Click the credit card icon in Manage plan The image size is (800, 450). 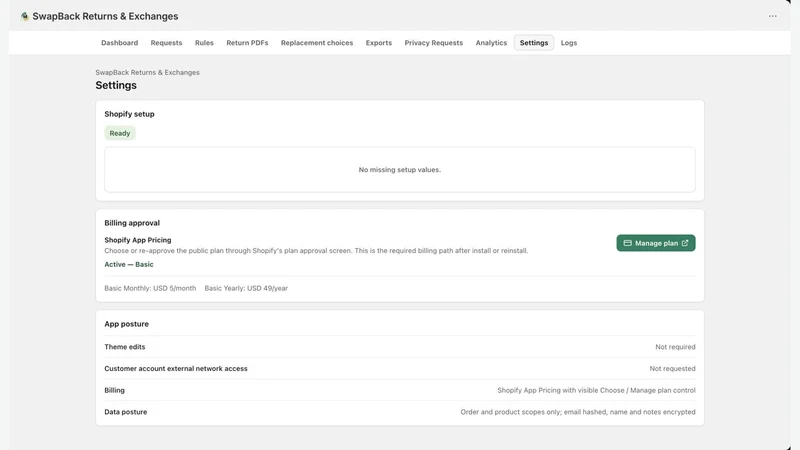coord(627,243)
